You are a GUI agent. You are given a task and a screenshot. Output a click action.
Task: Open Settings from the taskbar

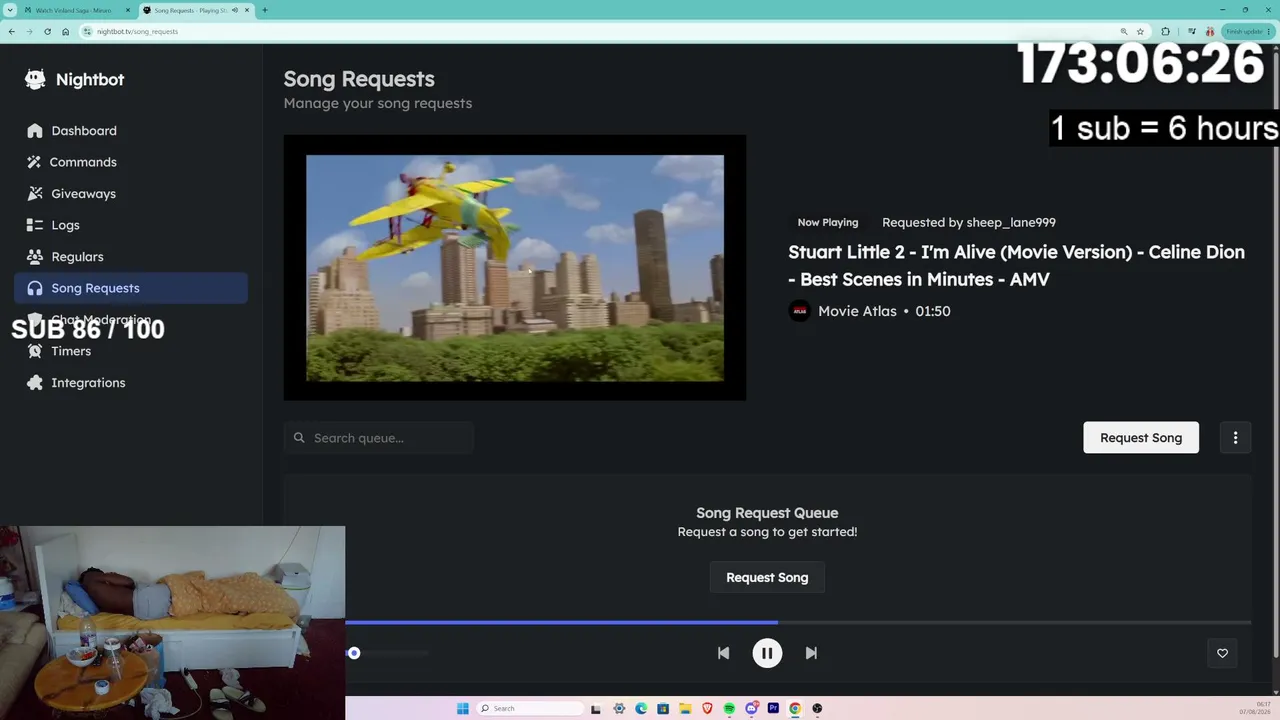(x=619, y=708)
